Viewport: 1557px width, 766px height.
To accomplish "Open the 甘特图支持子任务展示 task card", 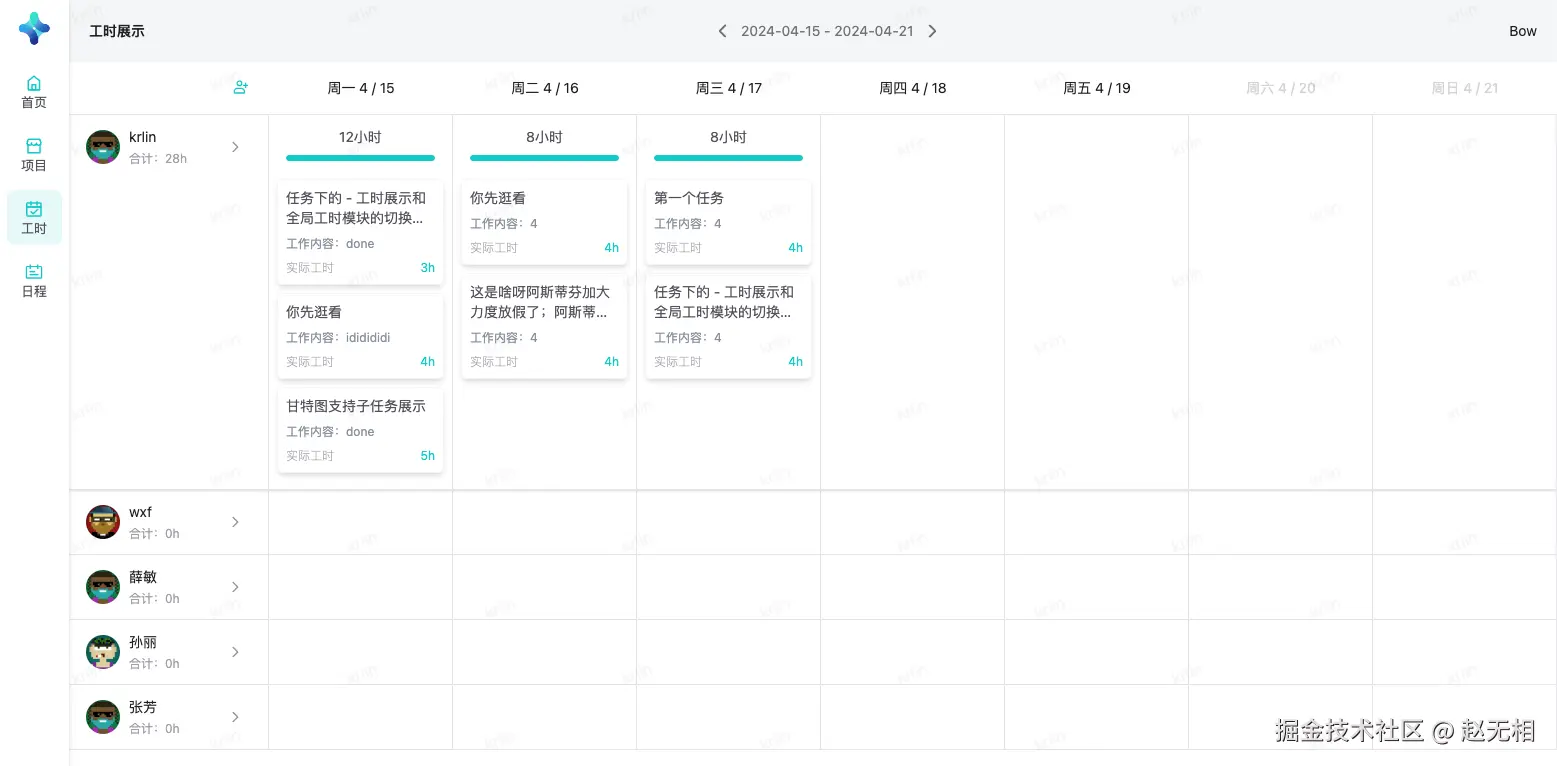I will coord(361,430).
